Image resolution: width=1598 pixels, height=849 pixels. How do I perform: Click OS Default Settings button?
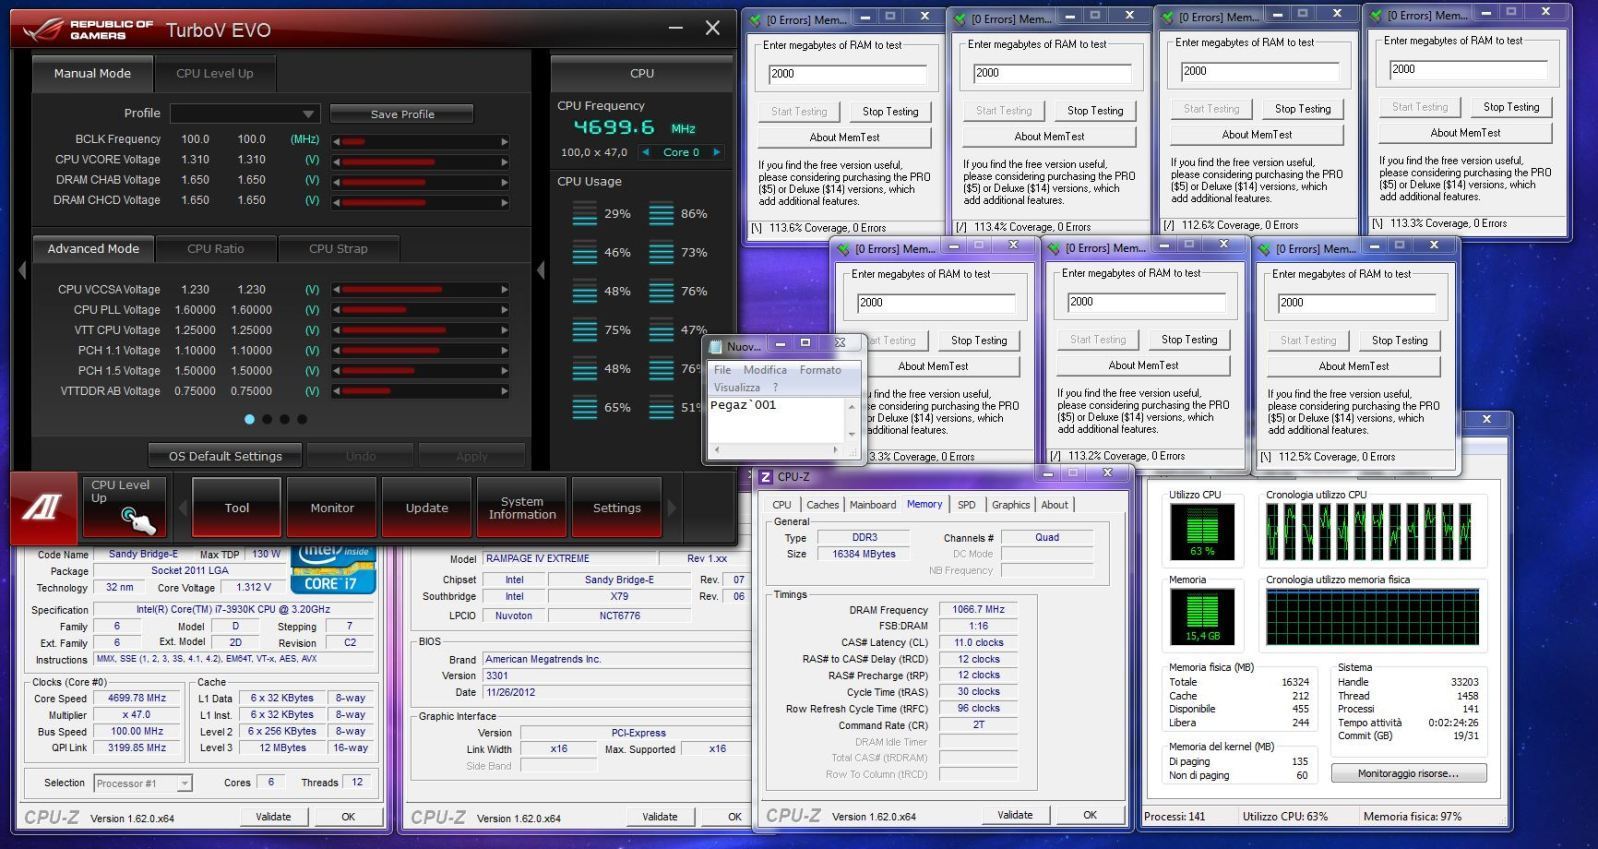coord(225,456)
